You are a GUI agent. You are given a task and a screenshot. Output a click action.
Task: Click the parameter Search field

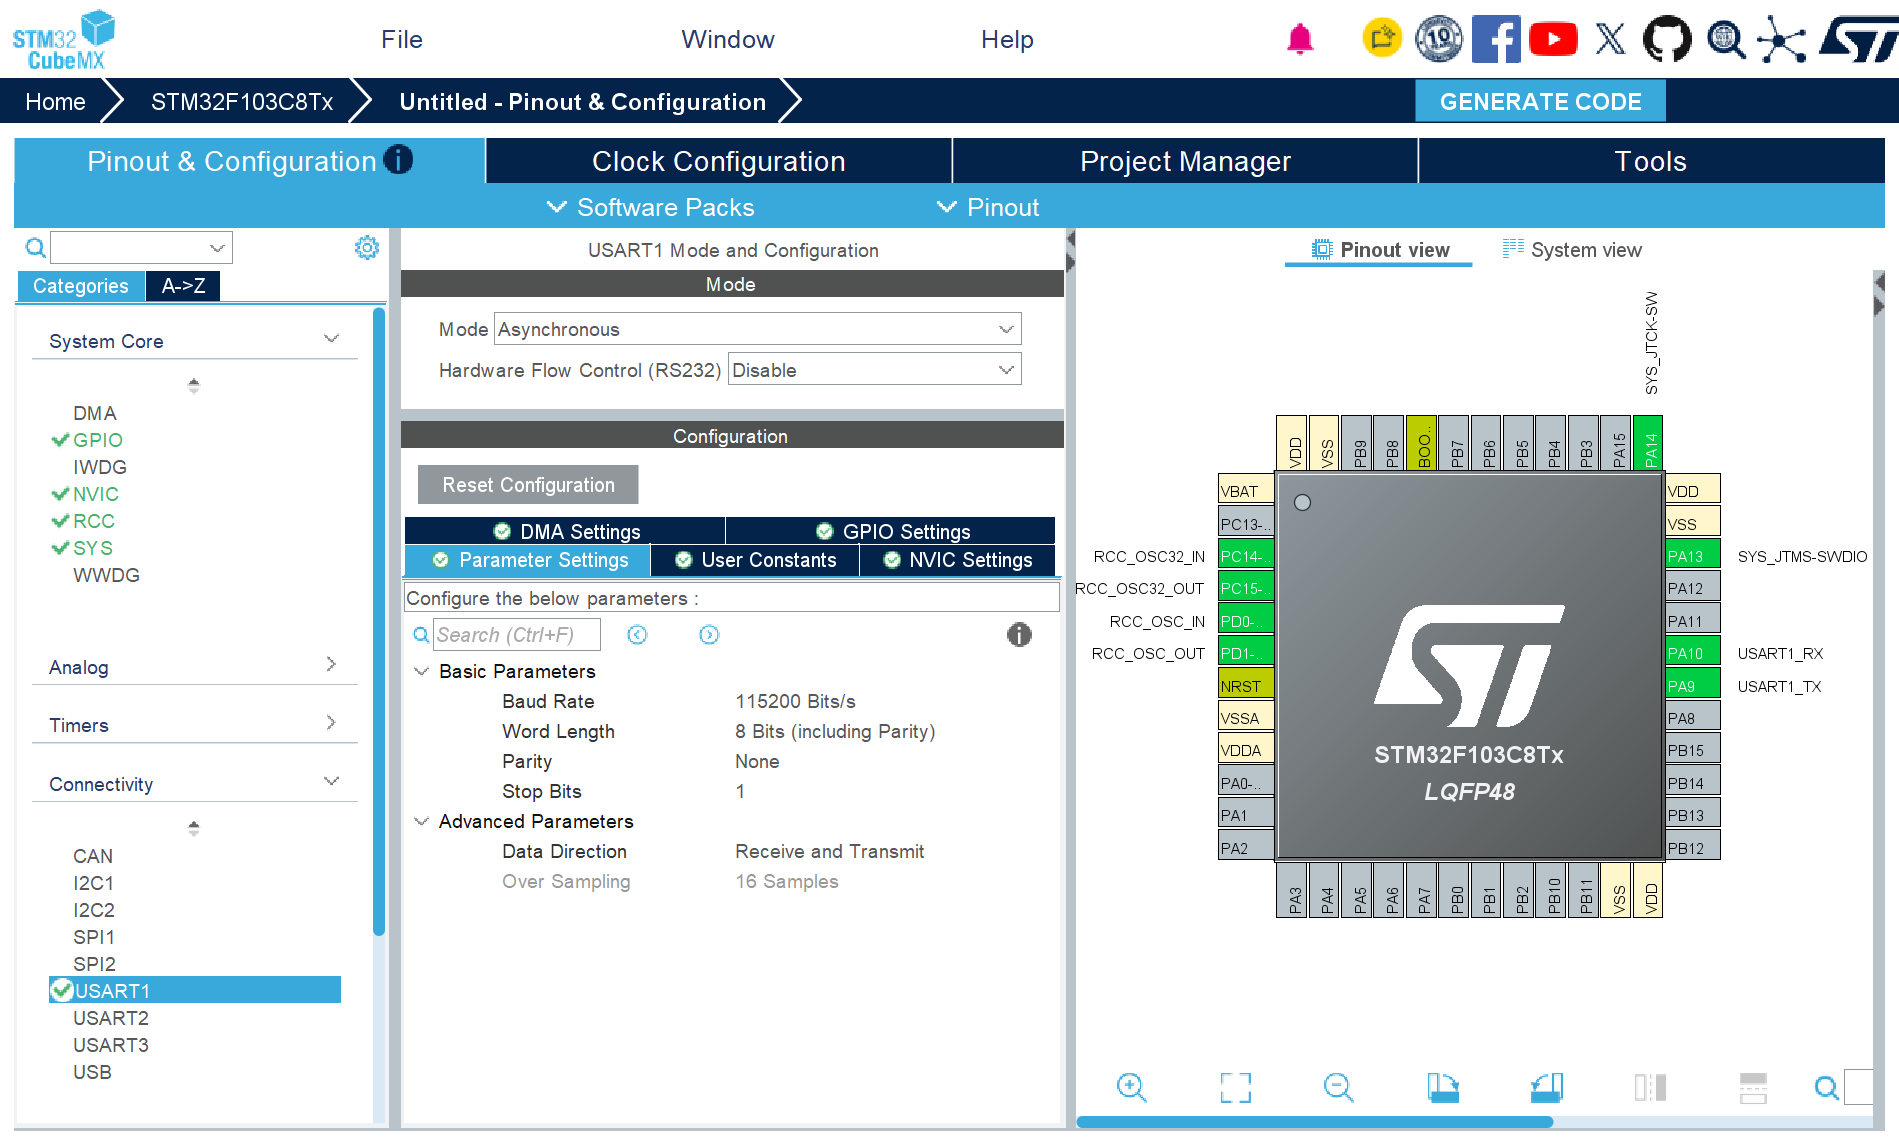(x=517, y=635)
